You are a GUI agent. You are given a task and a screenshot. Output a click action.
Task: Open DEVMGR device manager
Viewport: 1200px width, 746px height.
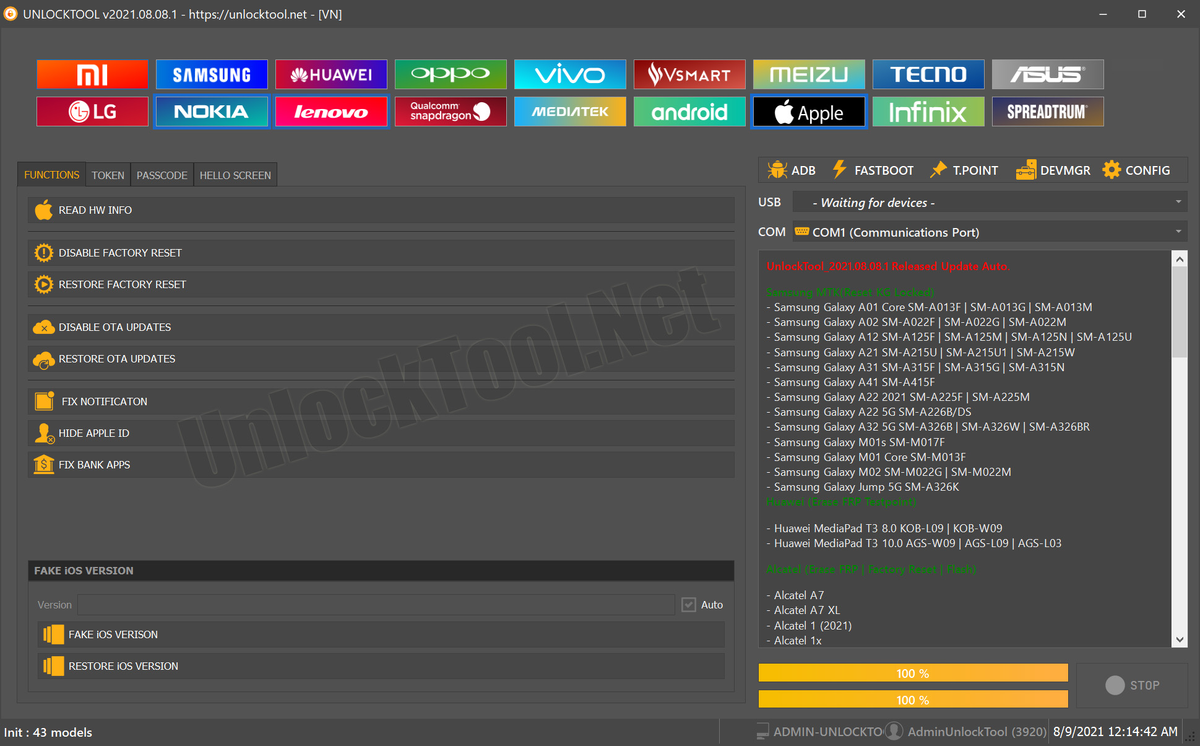coord(1053,170)
